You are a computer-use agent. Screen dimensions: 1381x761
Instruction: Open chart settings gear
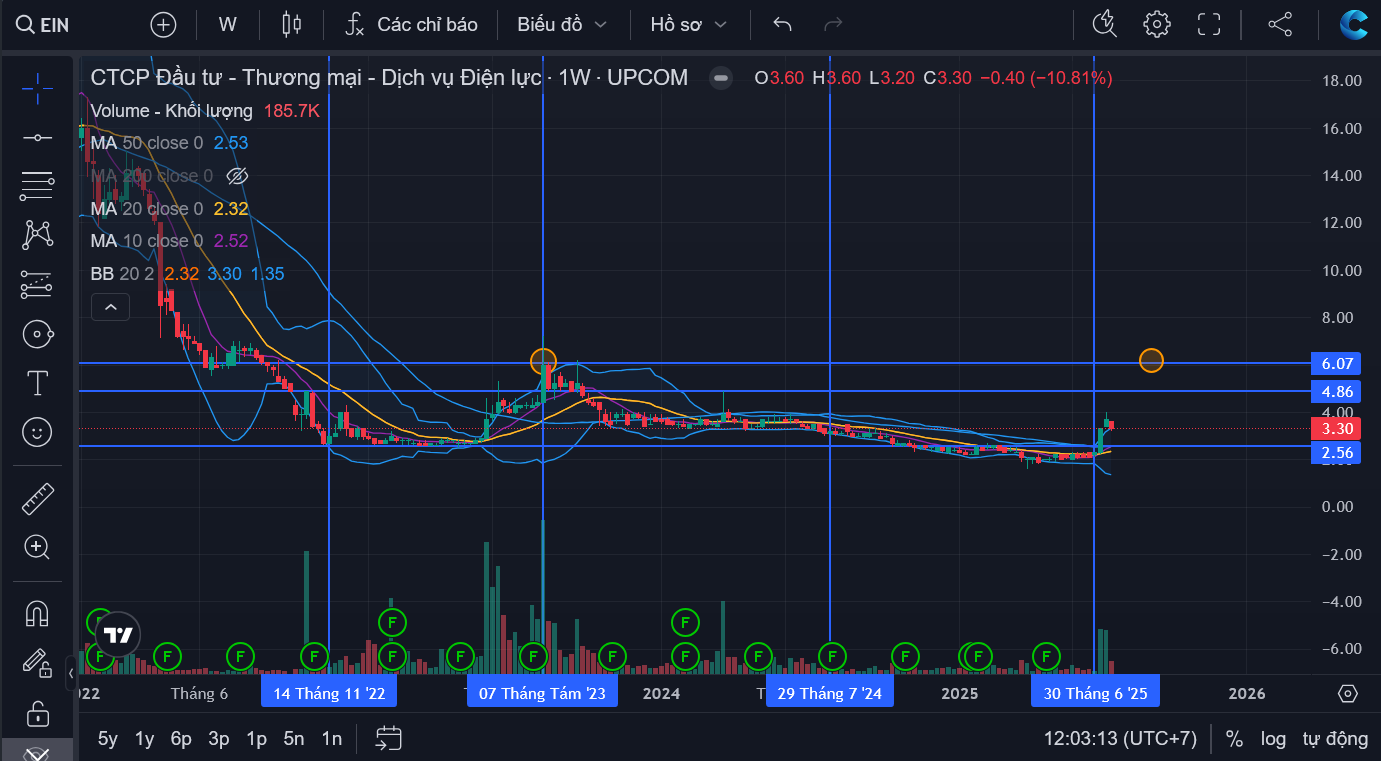pyautogui.click(x=1157, y=25)
